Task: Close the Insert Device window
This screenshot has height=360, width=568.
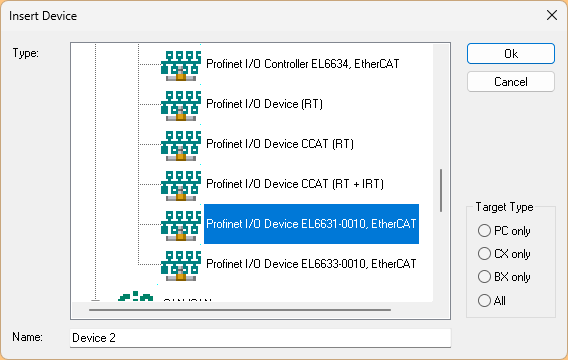Action: click(552, 15)
